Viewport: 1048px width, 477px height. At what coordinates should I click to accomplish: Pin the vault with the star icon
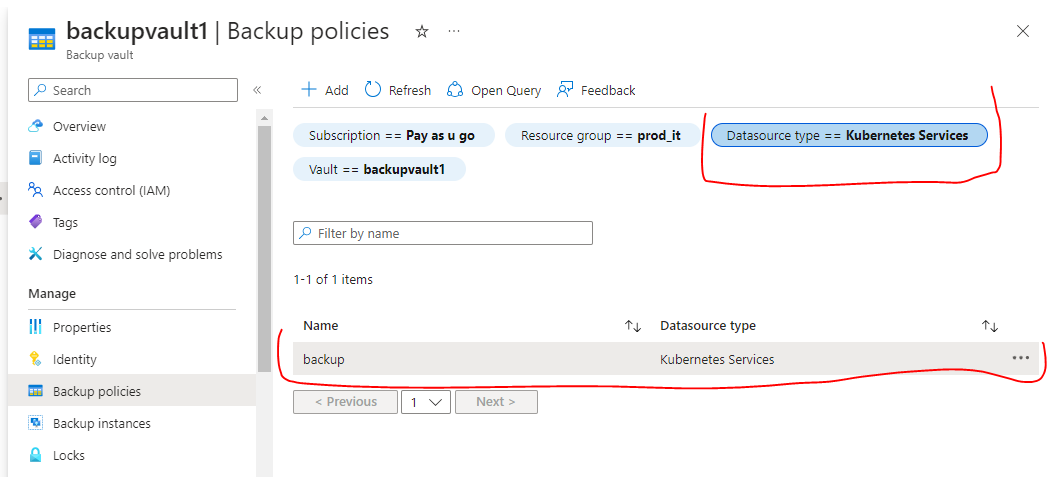pos(422,31)
